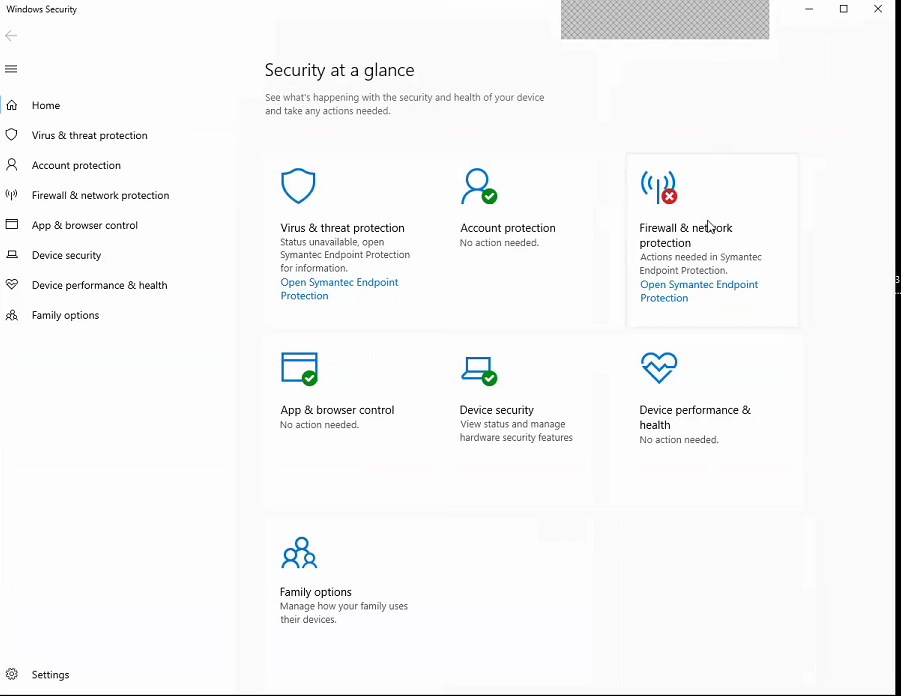Click the laptop icon beside Device security in sidebar
The width and height of the screenshot is (901, 696).
tap(11, 255)
